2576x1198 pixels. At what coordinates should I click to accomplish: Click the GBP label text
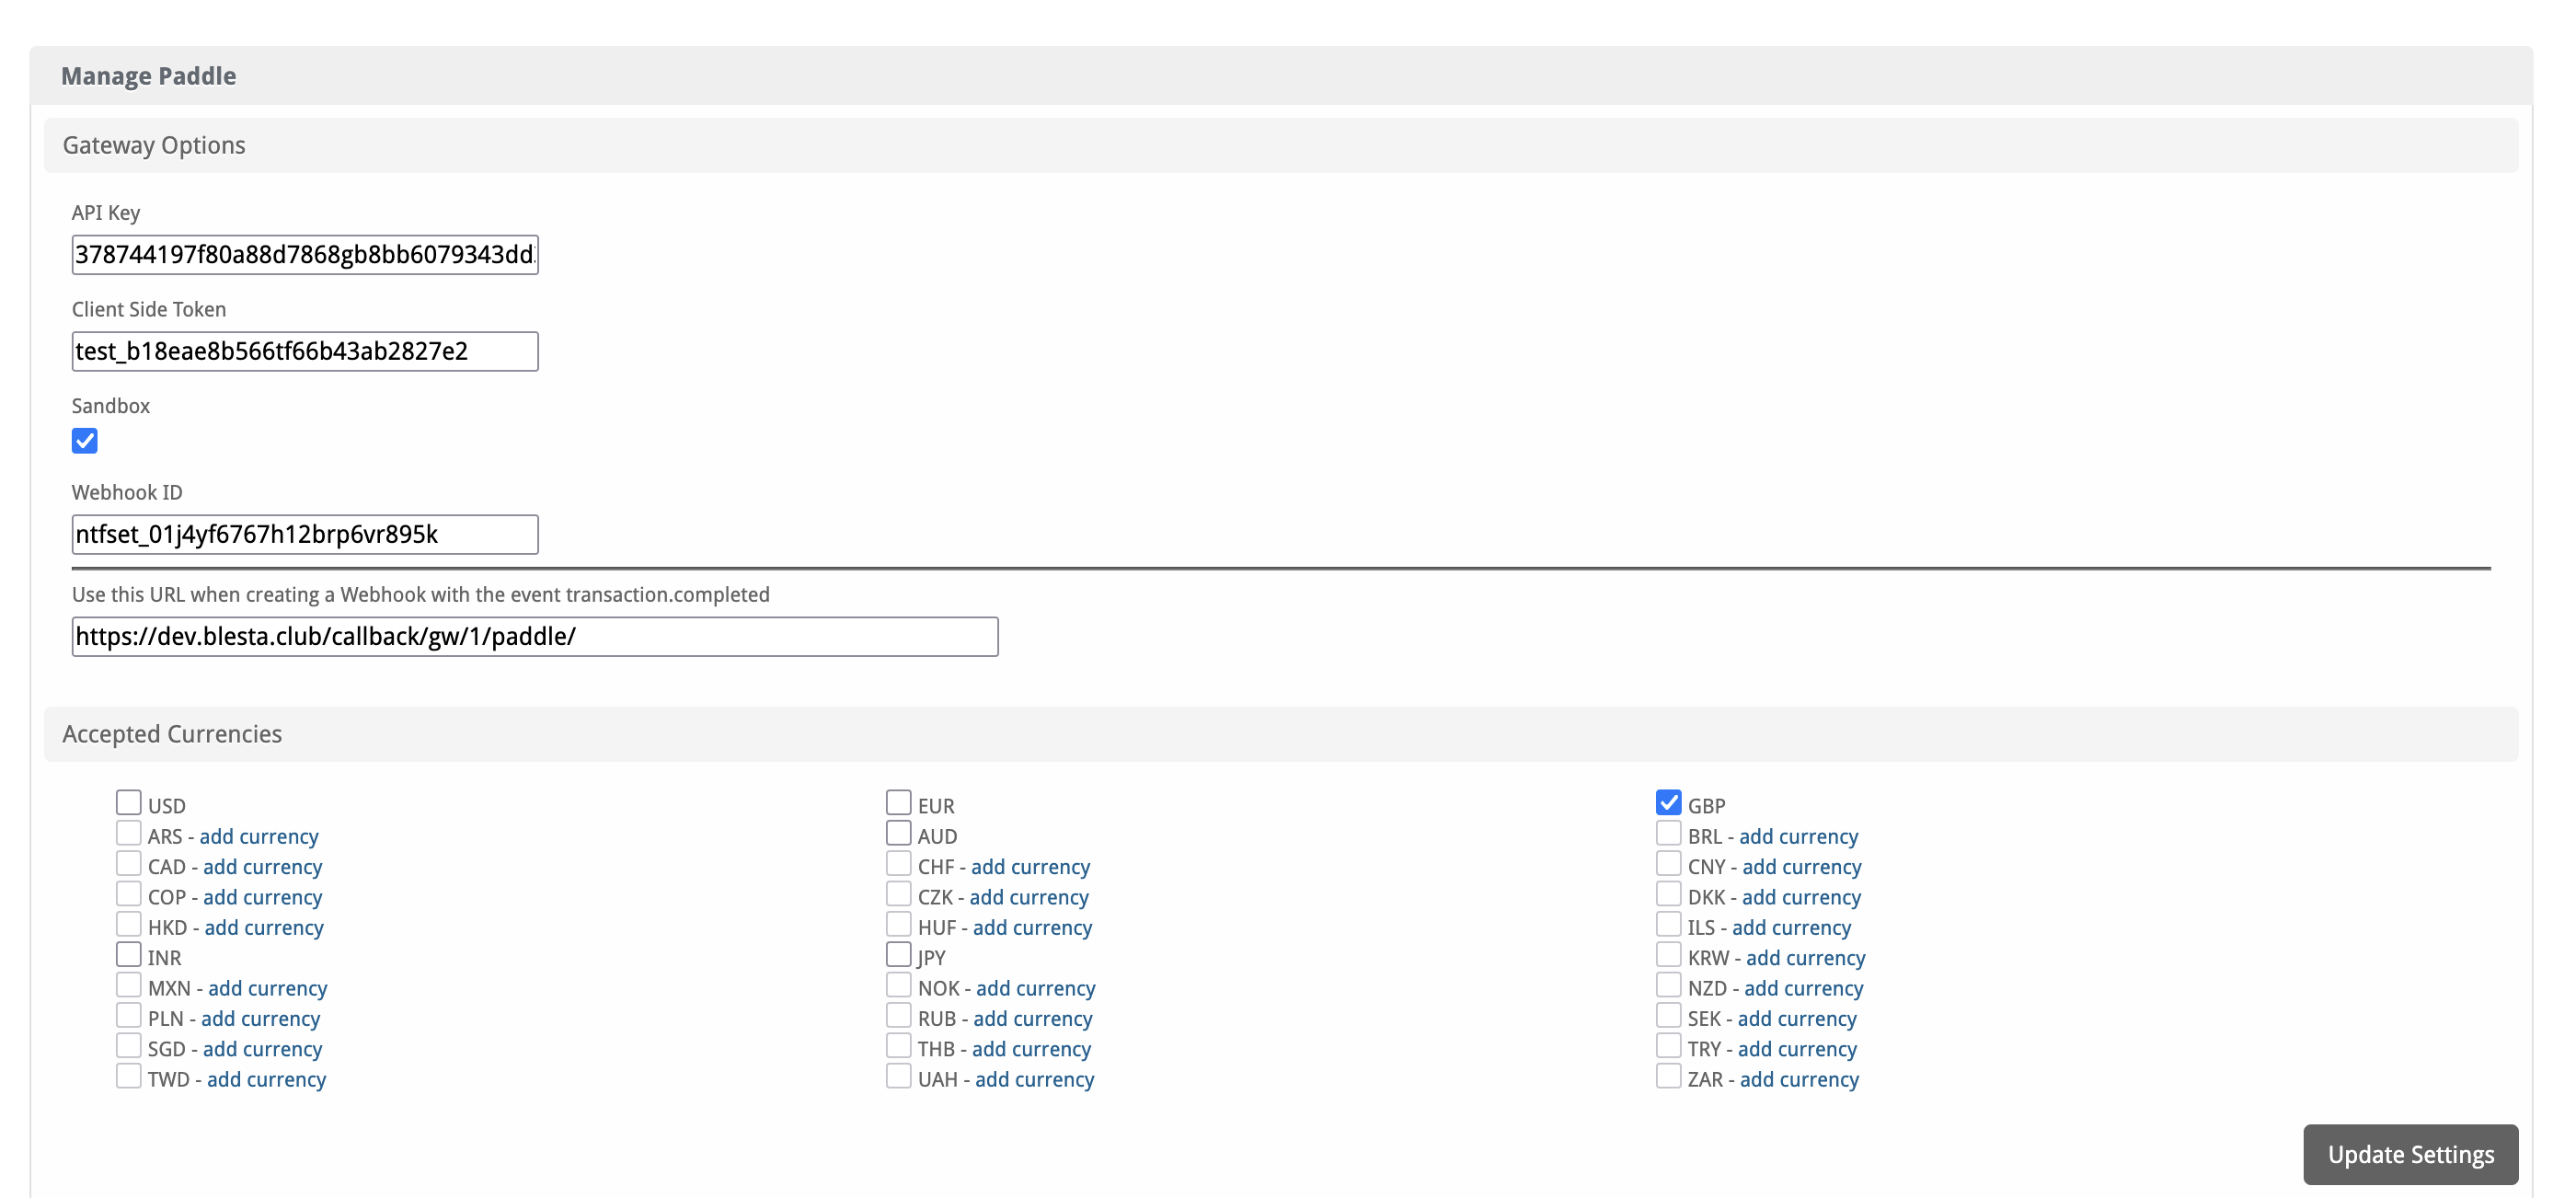1707,806
